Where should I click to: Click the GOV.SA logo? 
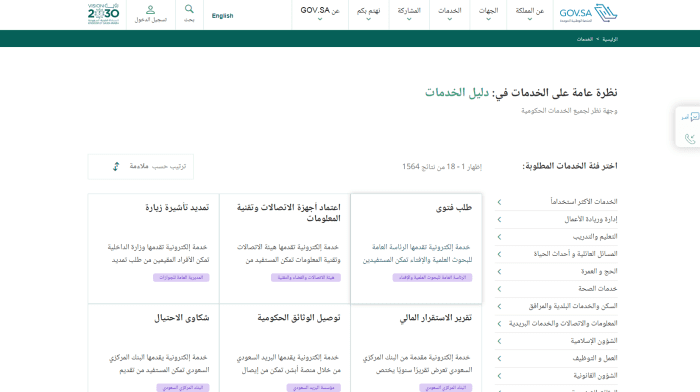[x=588, y=13]
